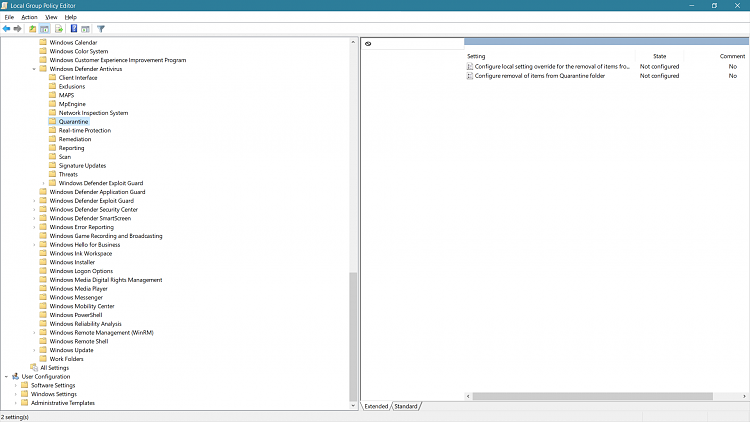Select the Signature Updates folder

pyautogui.click(x=82, y=166)
